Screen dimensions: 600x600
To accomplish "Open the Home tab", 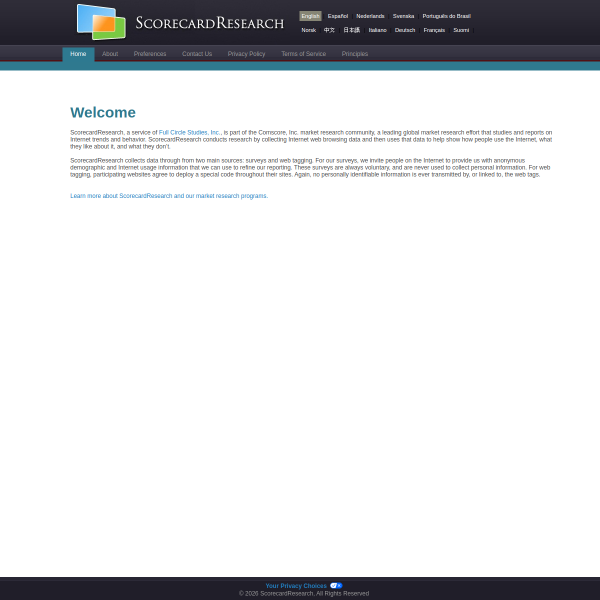I will click(78, 54).
